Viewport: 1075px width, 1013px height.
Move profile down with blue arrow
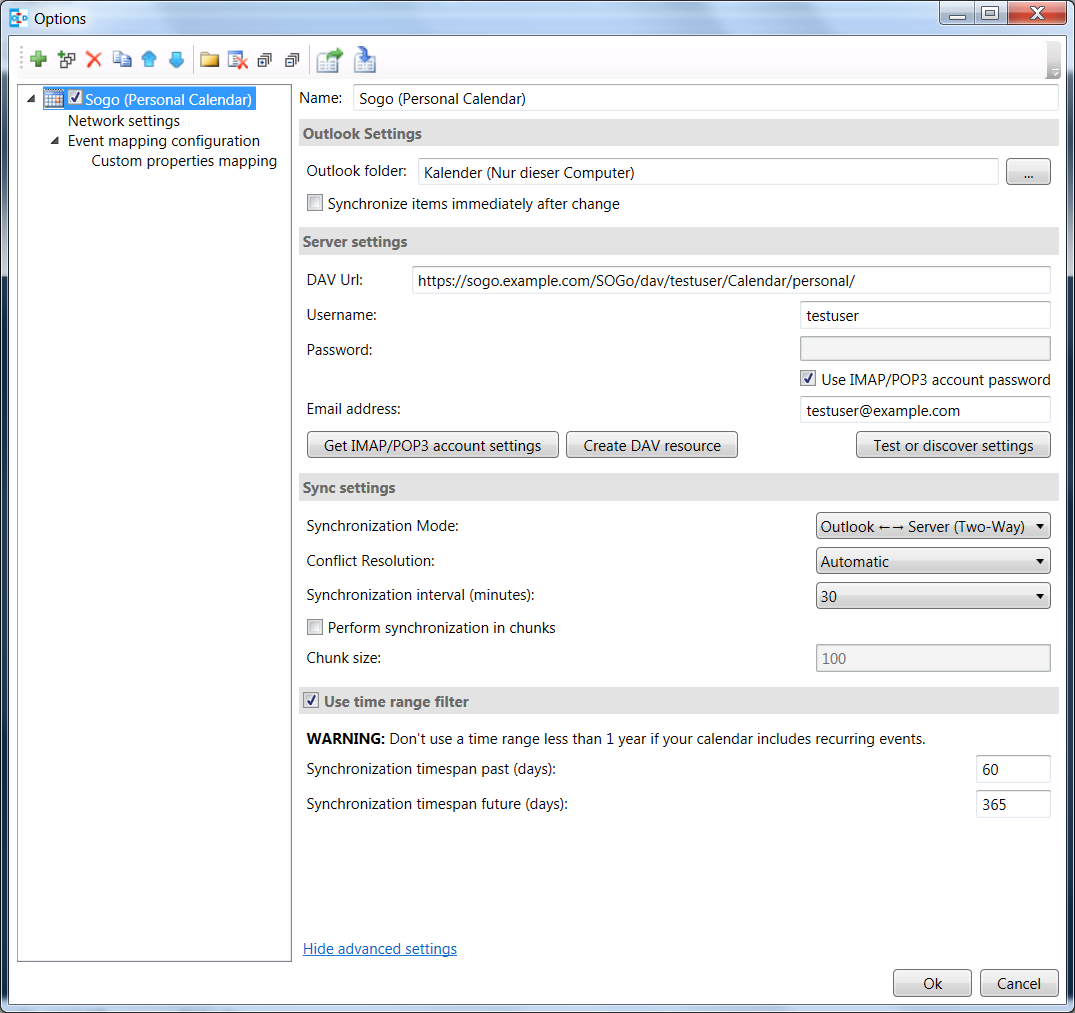176,60
